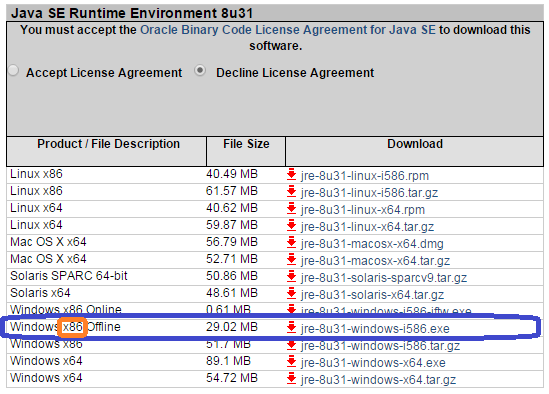549x394 pixels.
Task: Click the 50.86 MB file size
Action: [x=232, y=276]
